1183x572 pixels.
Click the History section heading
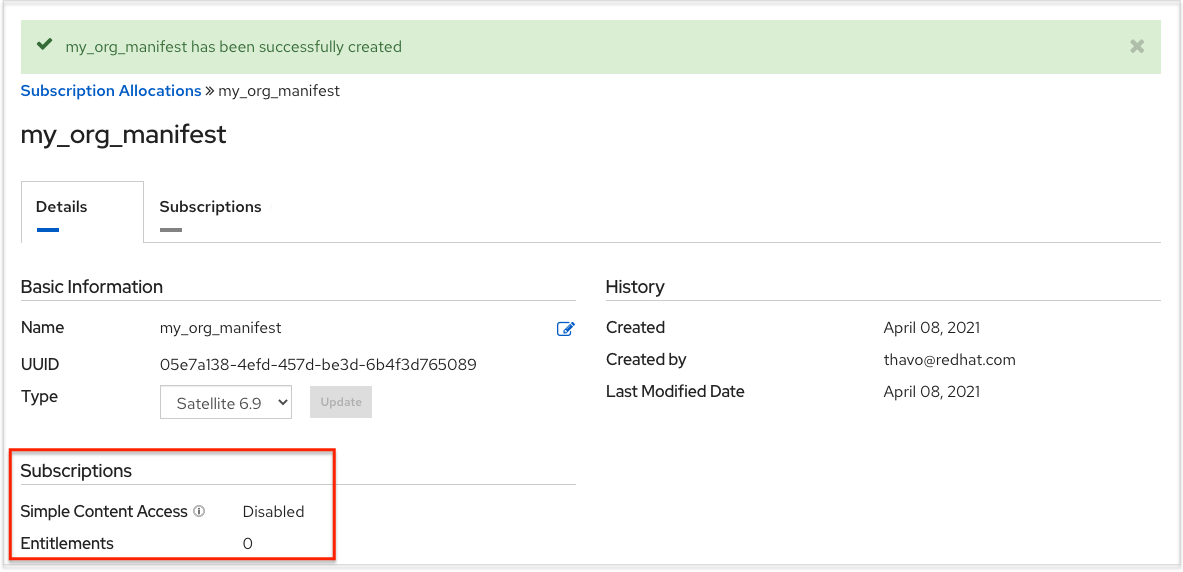(635, 287)
